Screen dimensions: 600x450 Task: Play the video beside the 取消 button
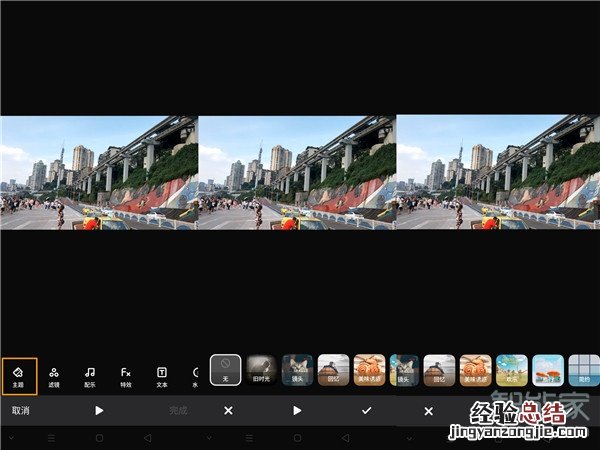click(99, 411)
